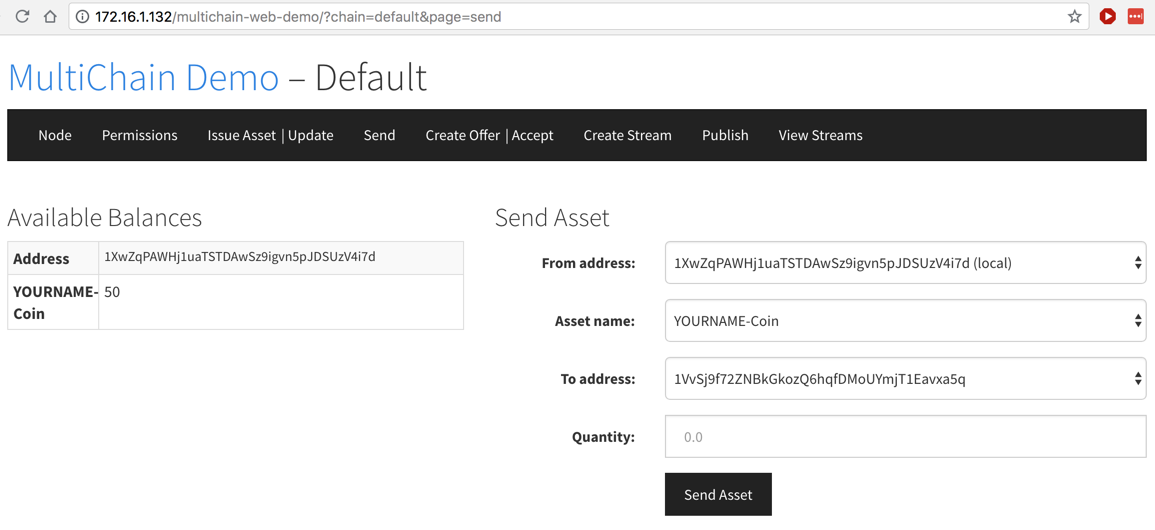Open the Node page in the navbar
This screenshot has height=530, width=1155.
coord(55,135)
